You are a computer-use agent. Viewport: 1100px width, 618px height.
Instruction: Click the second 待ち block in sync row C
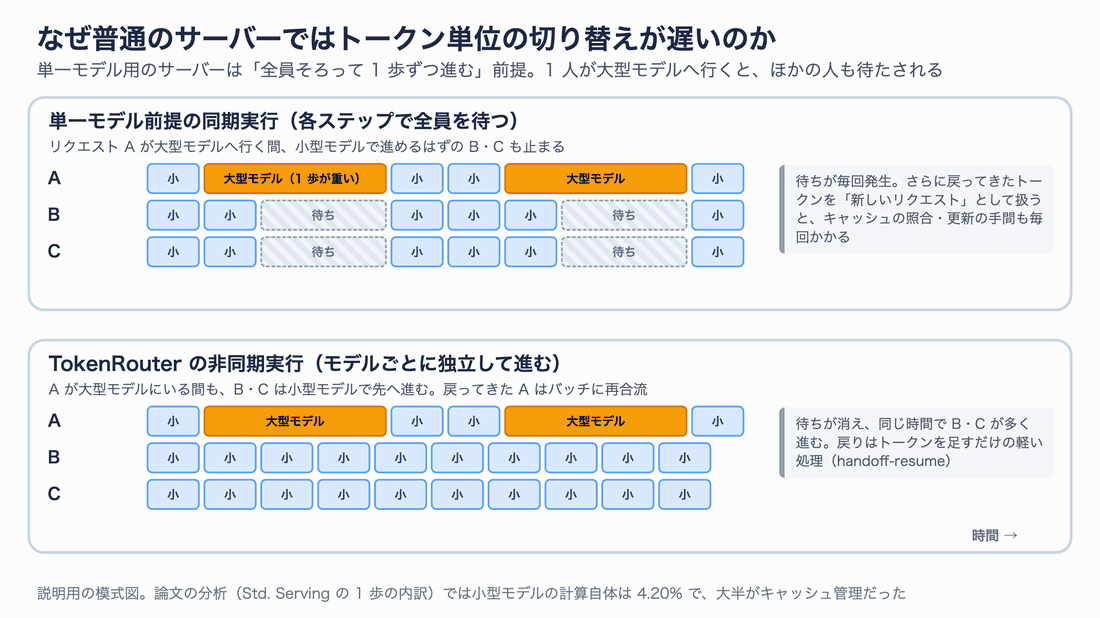[624, 252]
